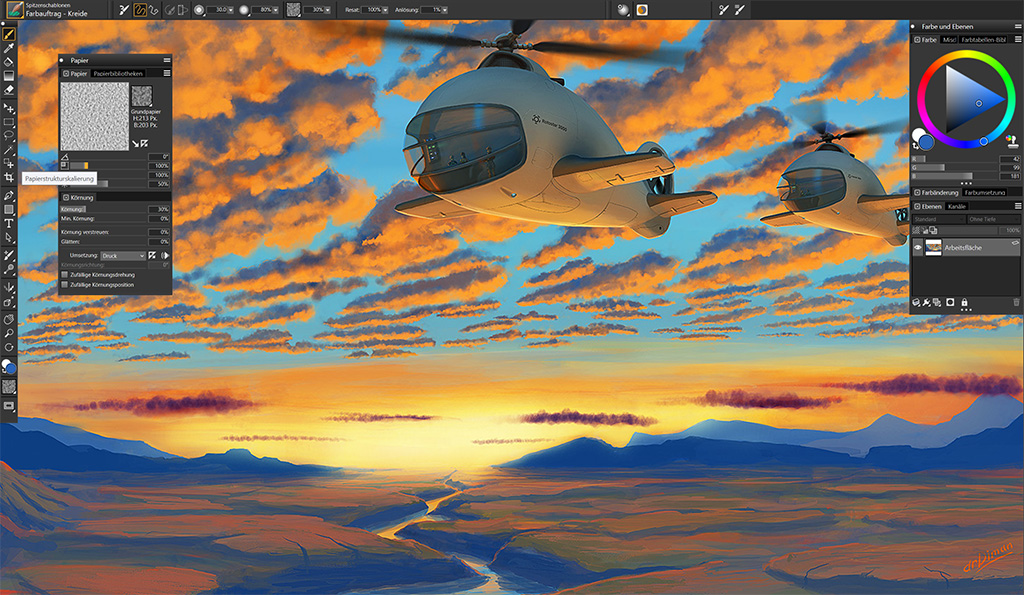Open the opacity 80% dropdown

tap(276, 10)
